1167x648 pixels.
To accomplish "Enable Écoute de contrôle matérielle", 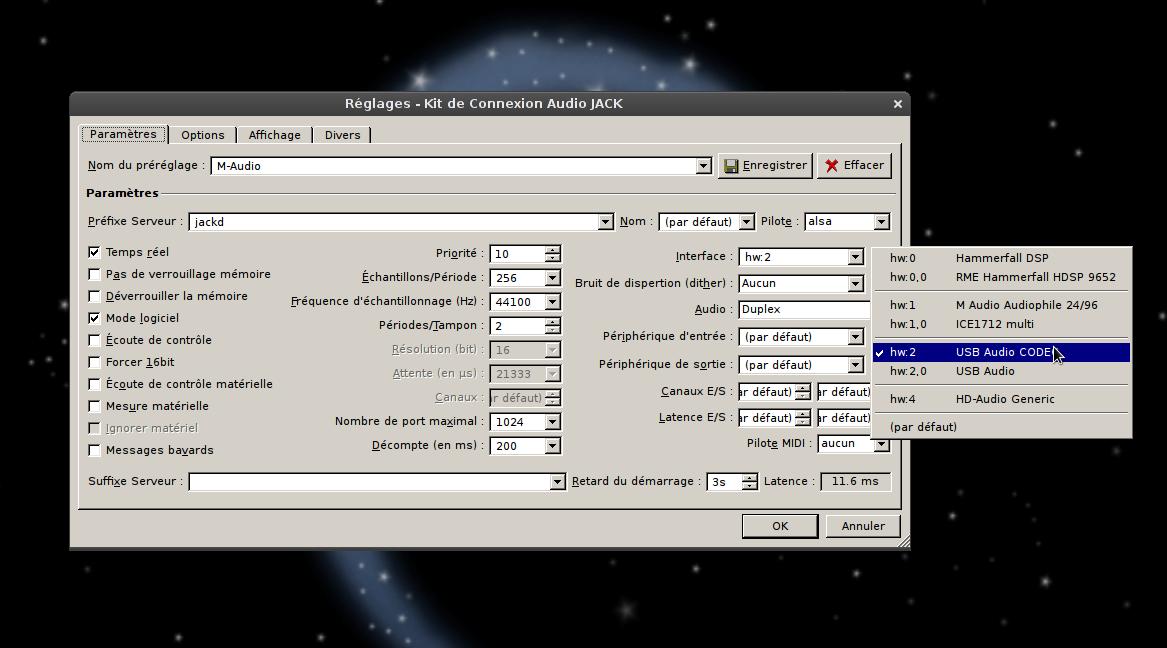I will coord(94,384).
